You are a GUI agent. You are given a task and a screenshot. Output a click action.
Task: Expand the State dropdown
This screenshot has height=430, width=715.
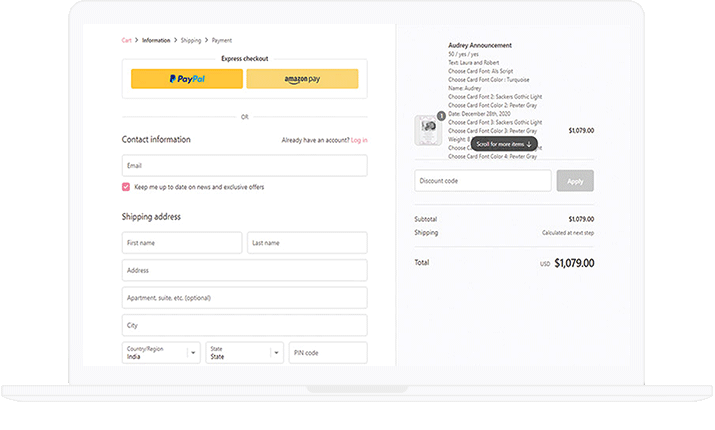coord(245,352)
